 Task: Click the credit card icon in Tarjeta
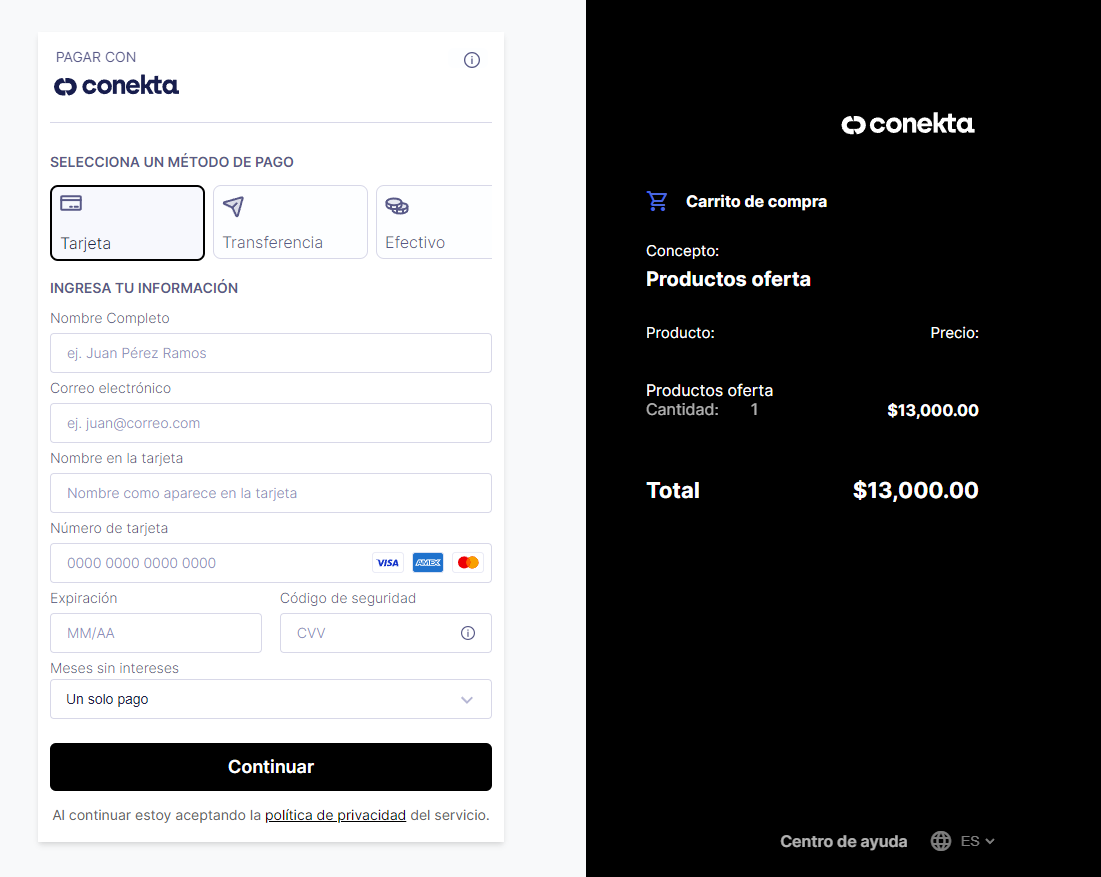coord(71,203)
